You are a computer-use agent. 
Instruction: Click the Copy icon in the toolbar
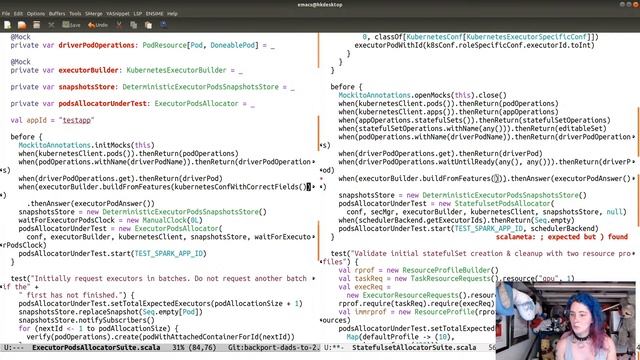(133, 25)
